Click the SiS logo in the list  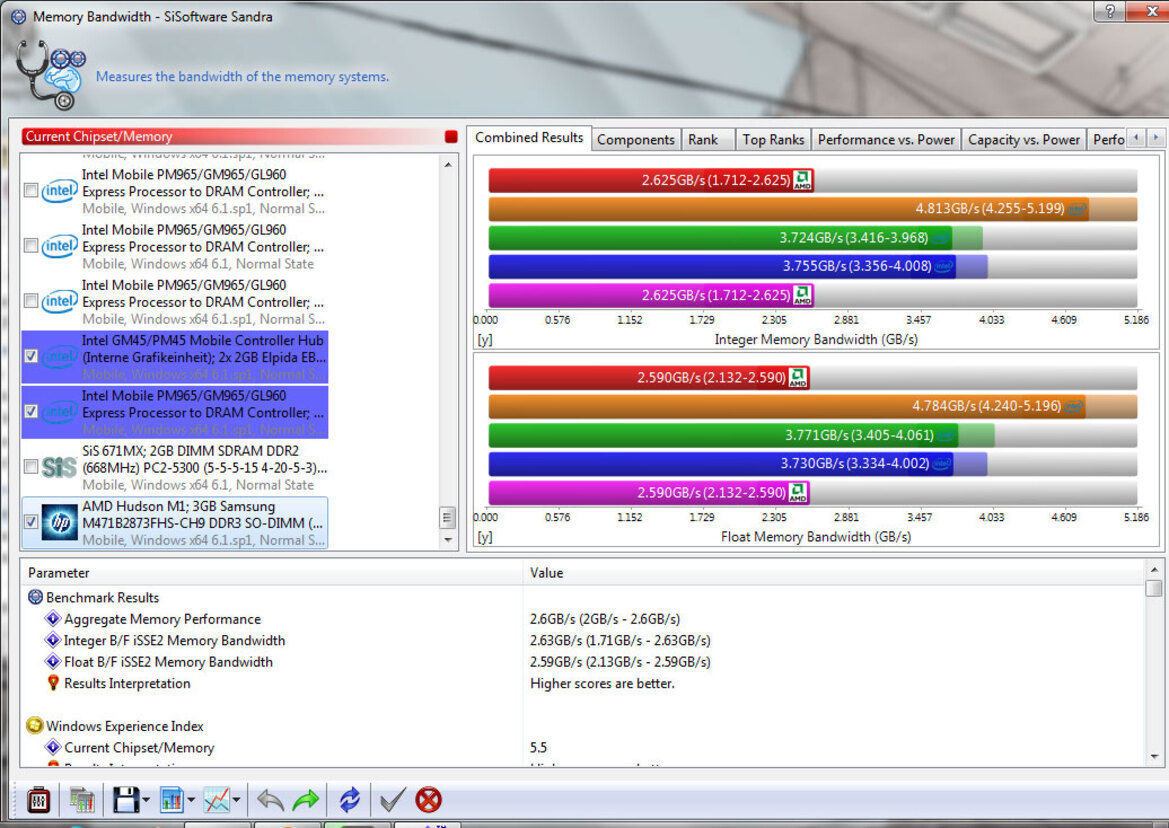pos(60,468)
